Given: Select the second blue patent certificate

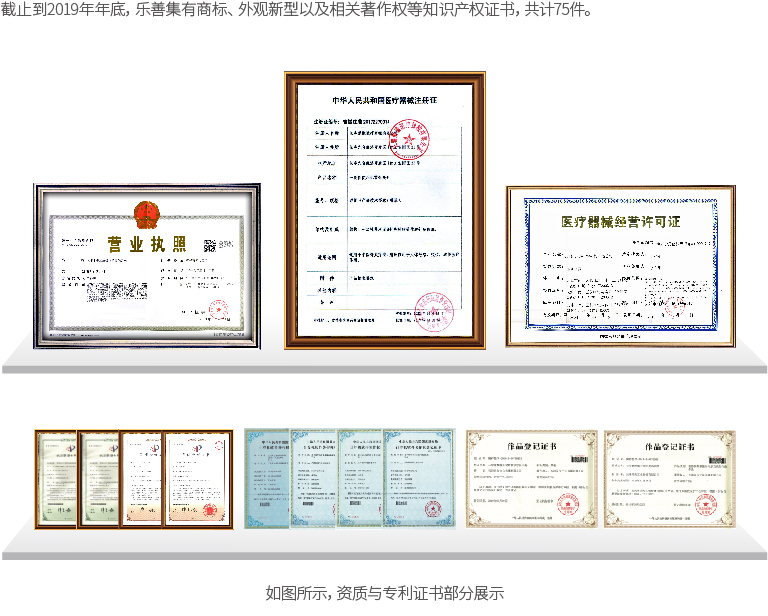Looking at the screenshot, I should click(x=314, y=478).
